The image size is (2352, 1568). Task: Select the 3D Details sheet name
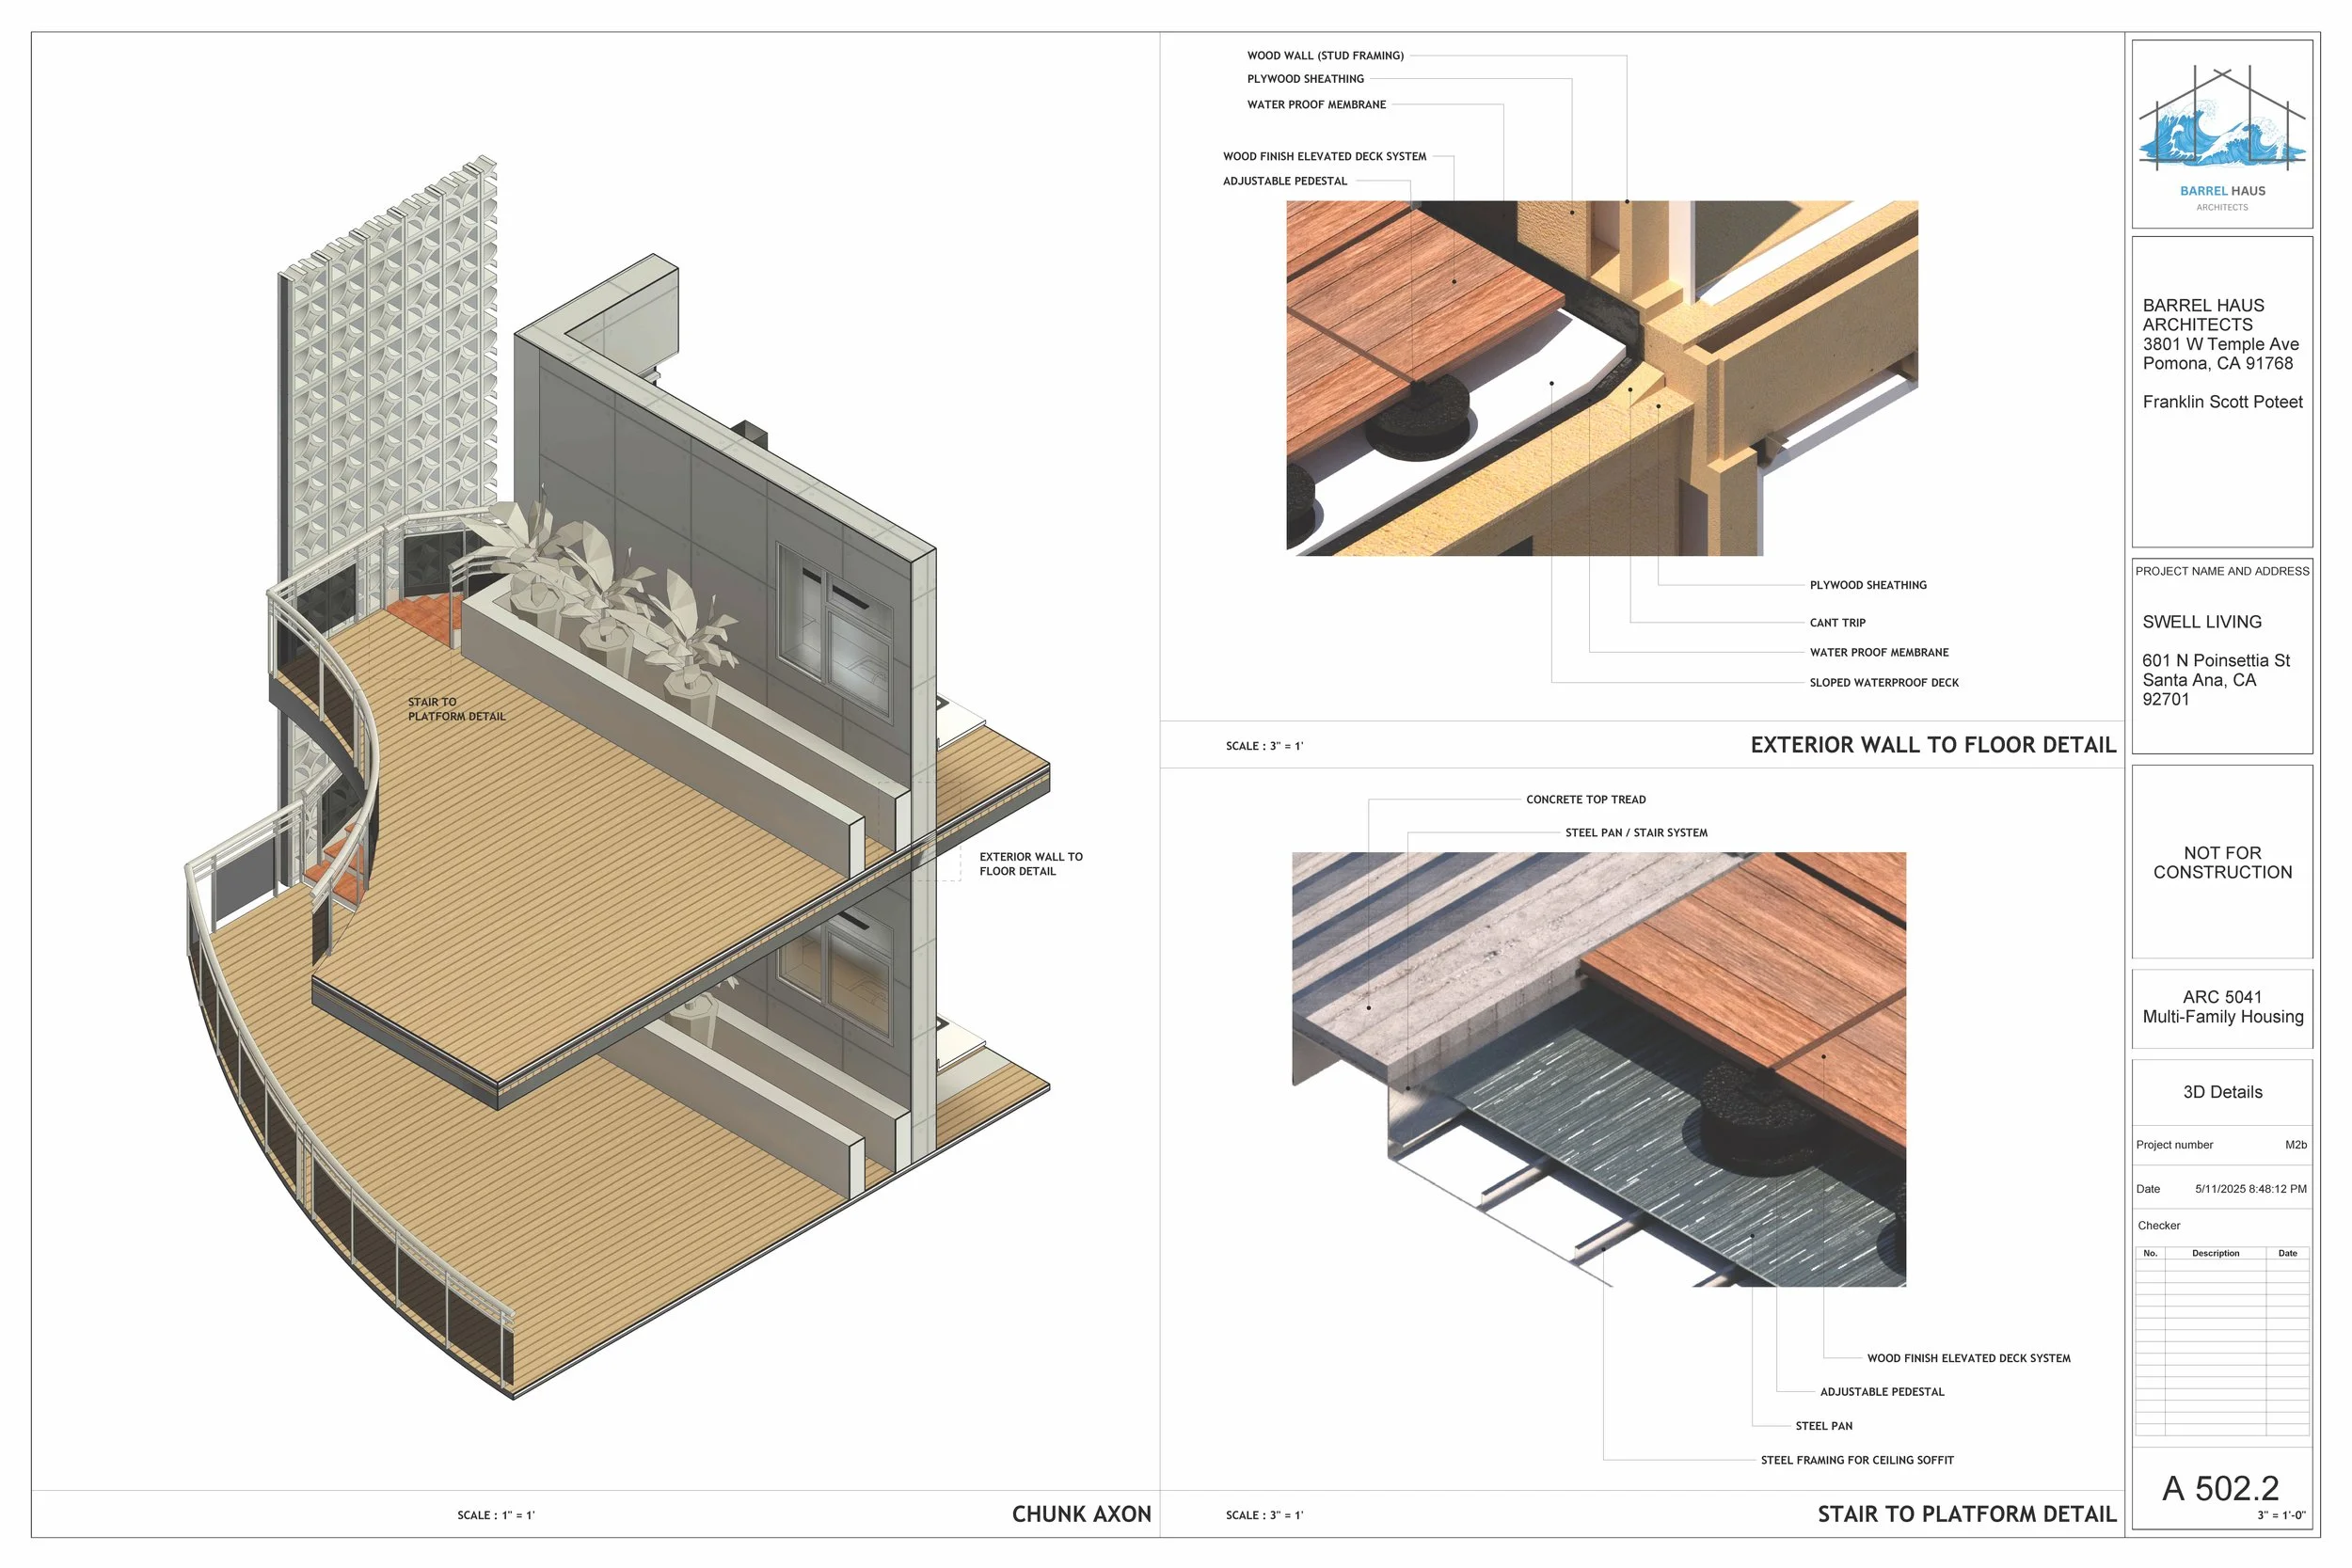(x=2222, y=1092)
